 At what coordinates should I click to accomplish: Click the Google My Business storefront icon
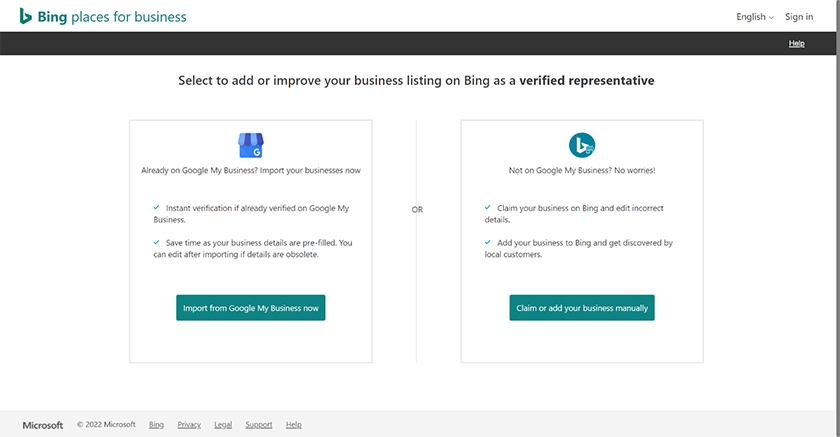click(251, 145)
